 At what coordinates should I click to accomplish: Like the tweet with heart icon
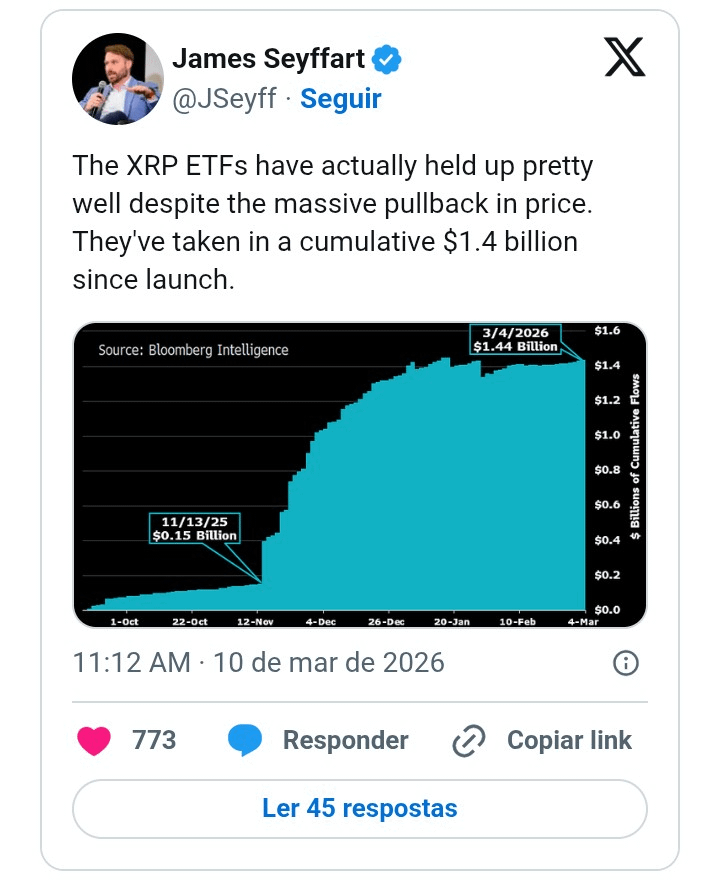coord(94,740)
